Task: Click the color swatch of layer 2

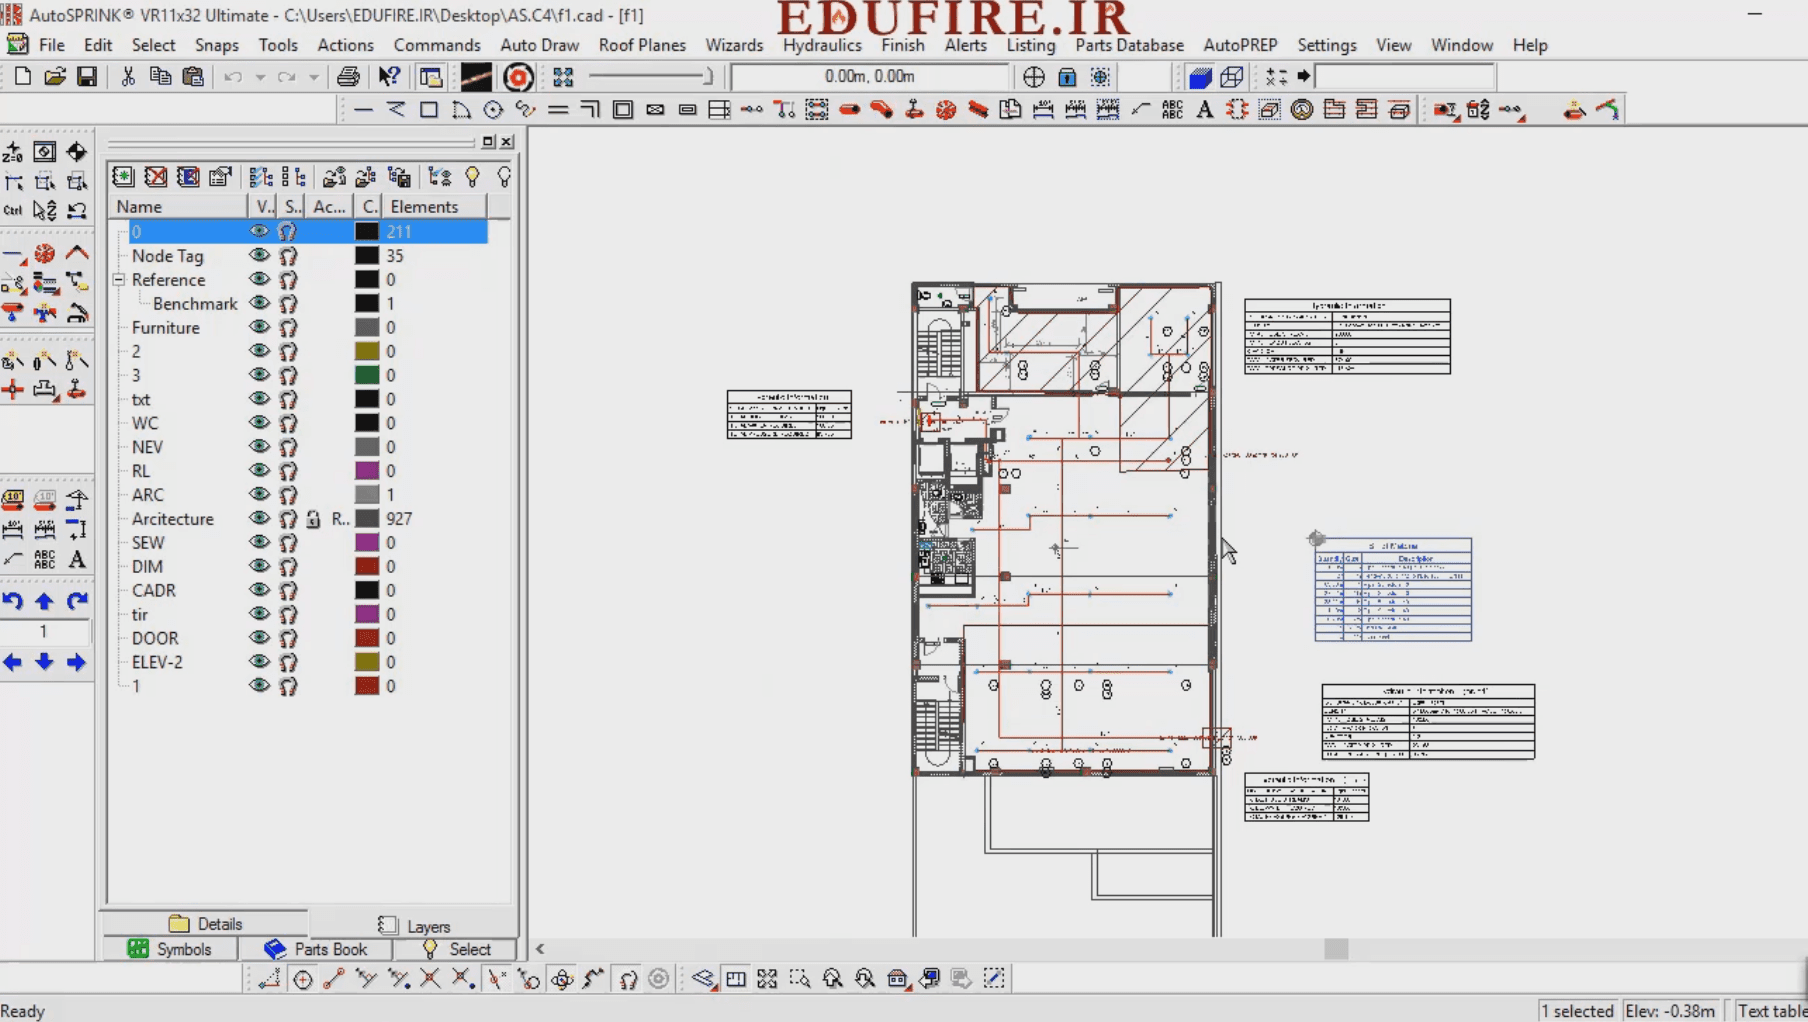Action: 367,351
